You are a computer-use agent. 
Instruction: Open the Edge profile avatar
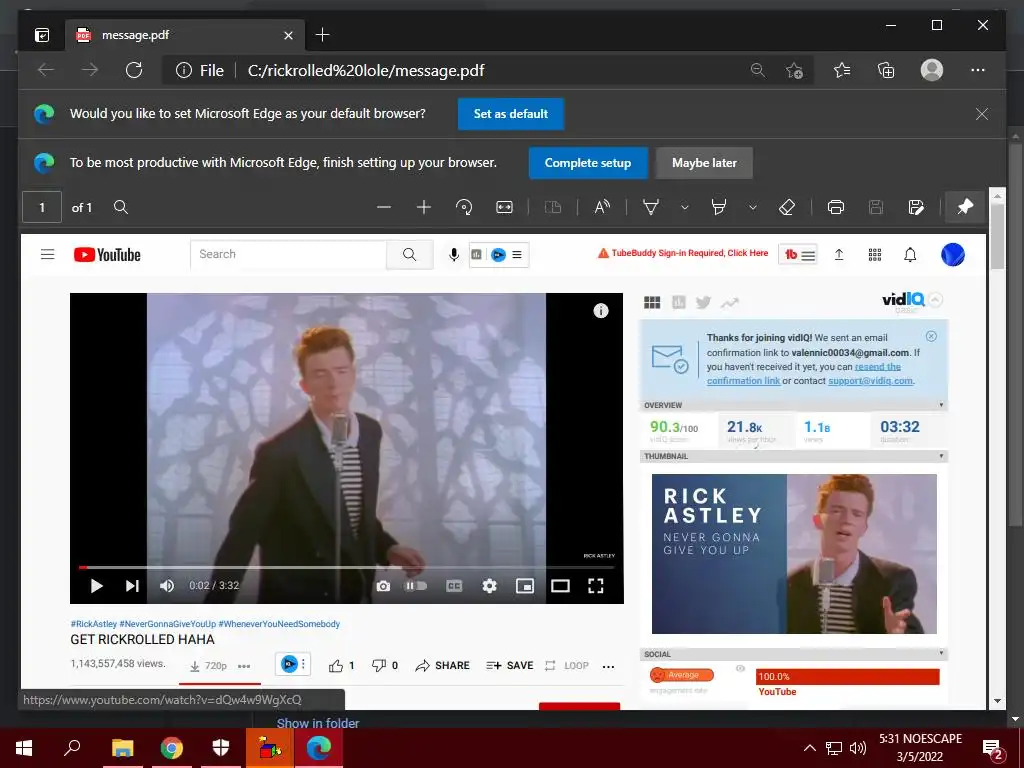point(932,70)
